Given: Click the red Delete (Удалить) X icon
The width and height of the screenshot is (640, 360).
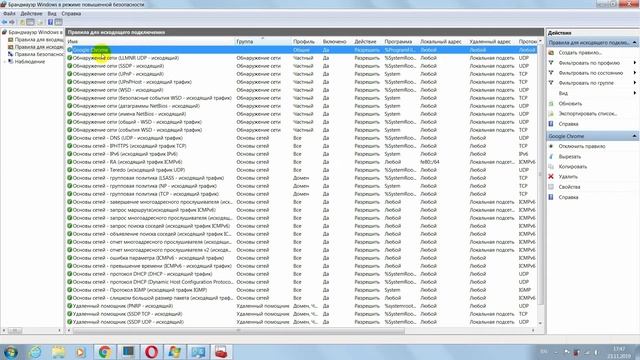Looking at the screenshot, I should coord(551,177).
